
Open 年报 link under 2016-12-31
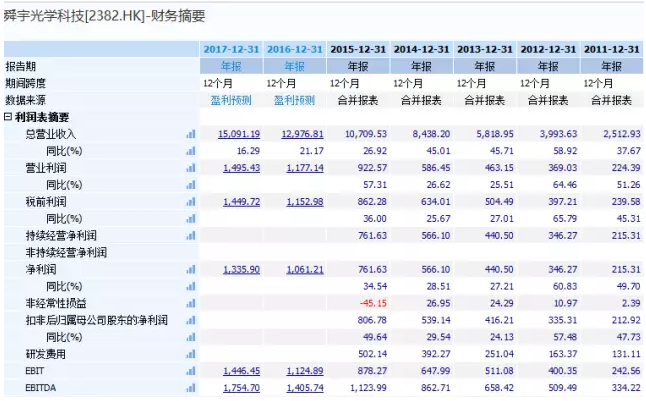coord(295,66)
